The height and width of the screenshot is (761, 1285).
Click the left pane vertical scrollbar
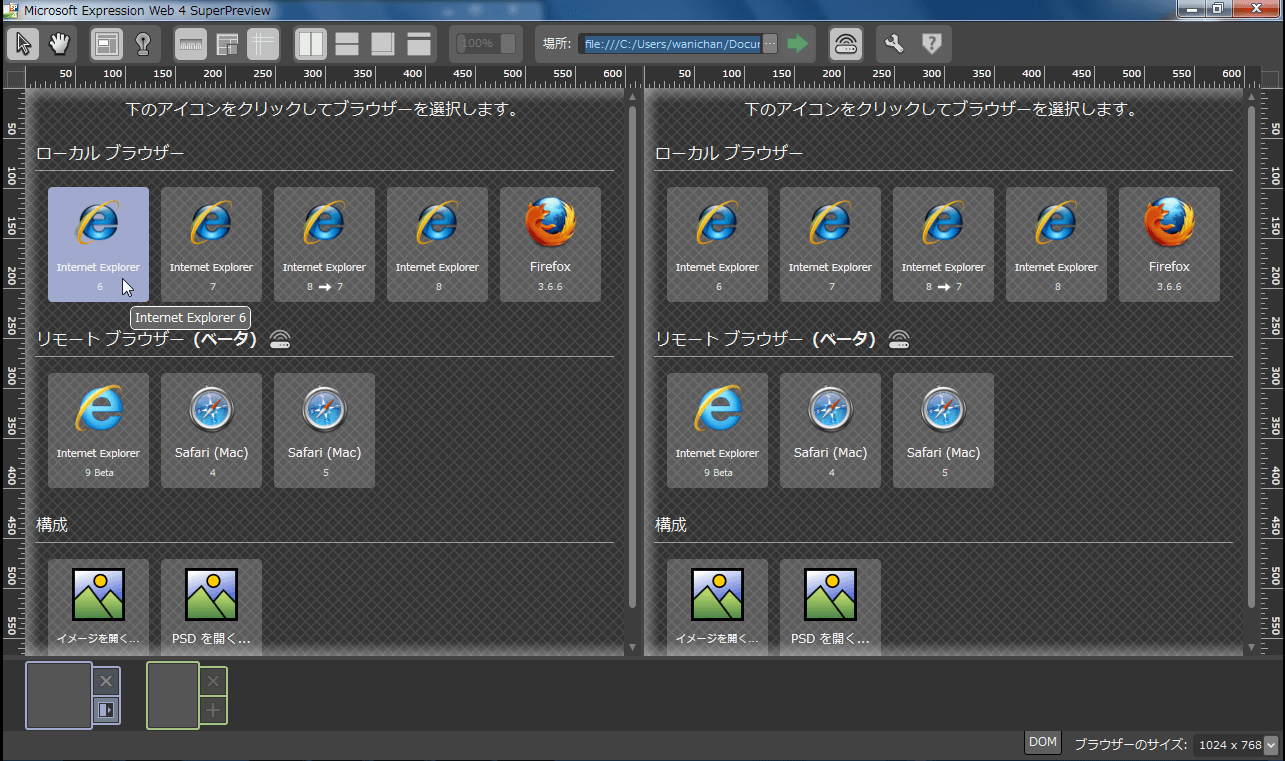[632, 356]
